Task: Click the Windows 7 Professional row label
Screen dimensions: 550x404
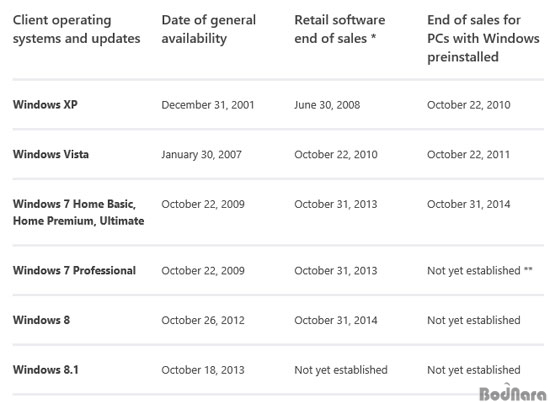Action: coord(74,270)
